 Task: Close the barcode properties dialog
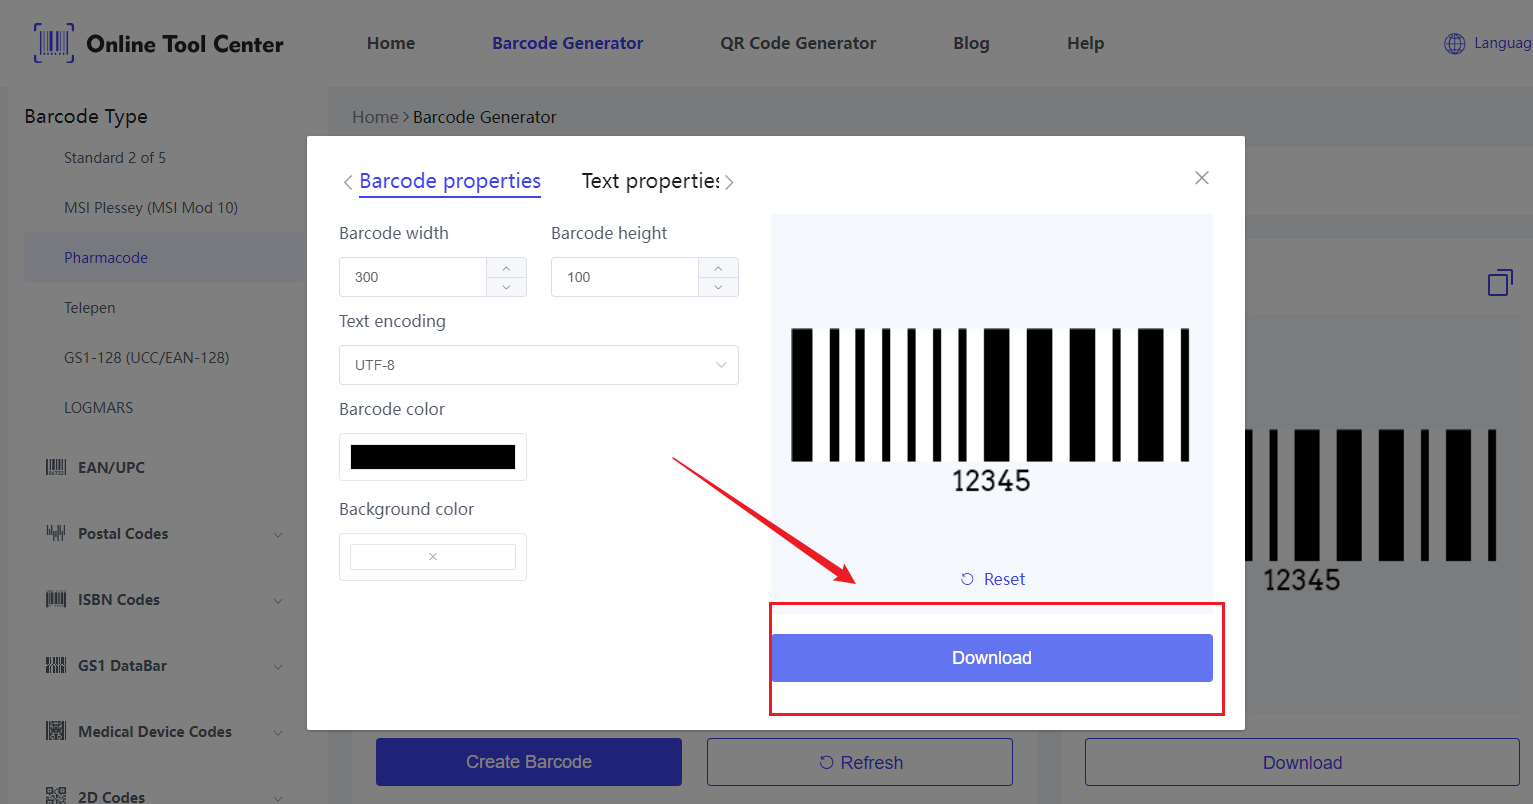click(1202, 178)
